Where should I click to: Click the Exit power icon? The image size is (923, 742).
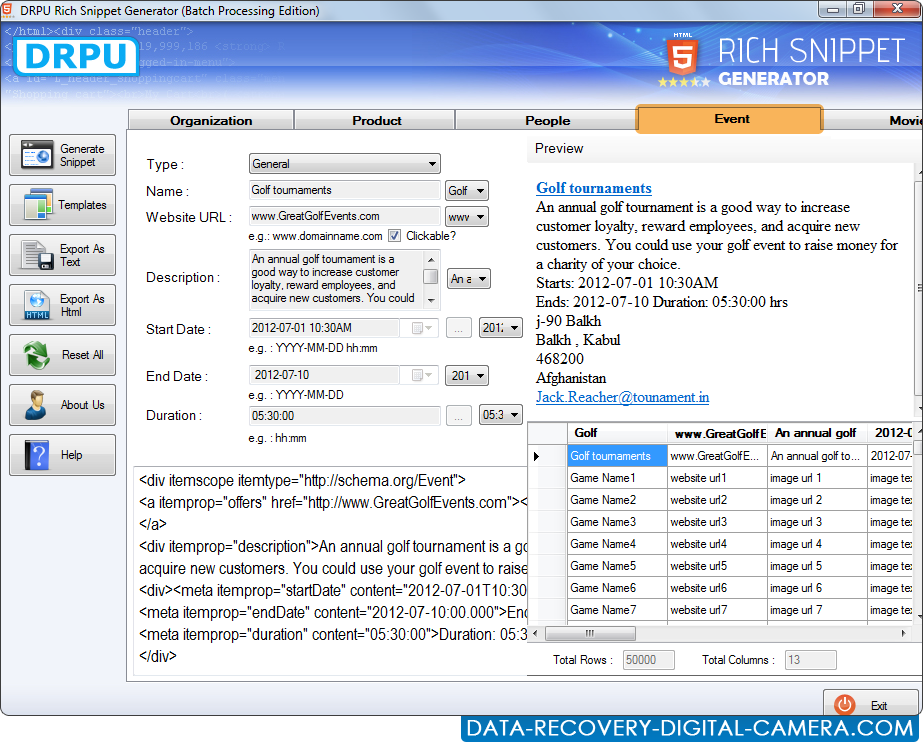click(844, 705)
